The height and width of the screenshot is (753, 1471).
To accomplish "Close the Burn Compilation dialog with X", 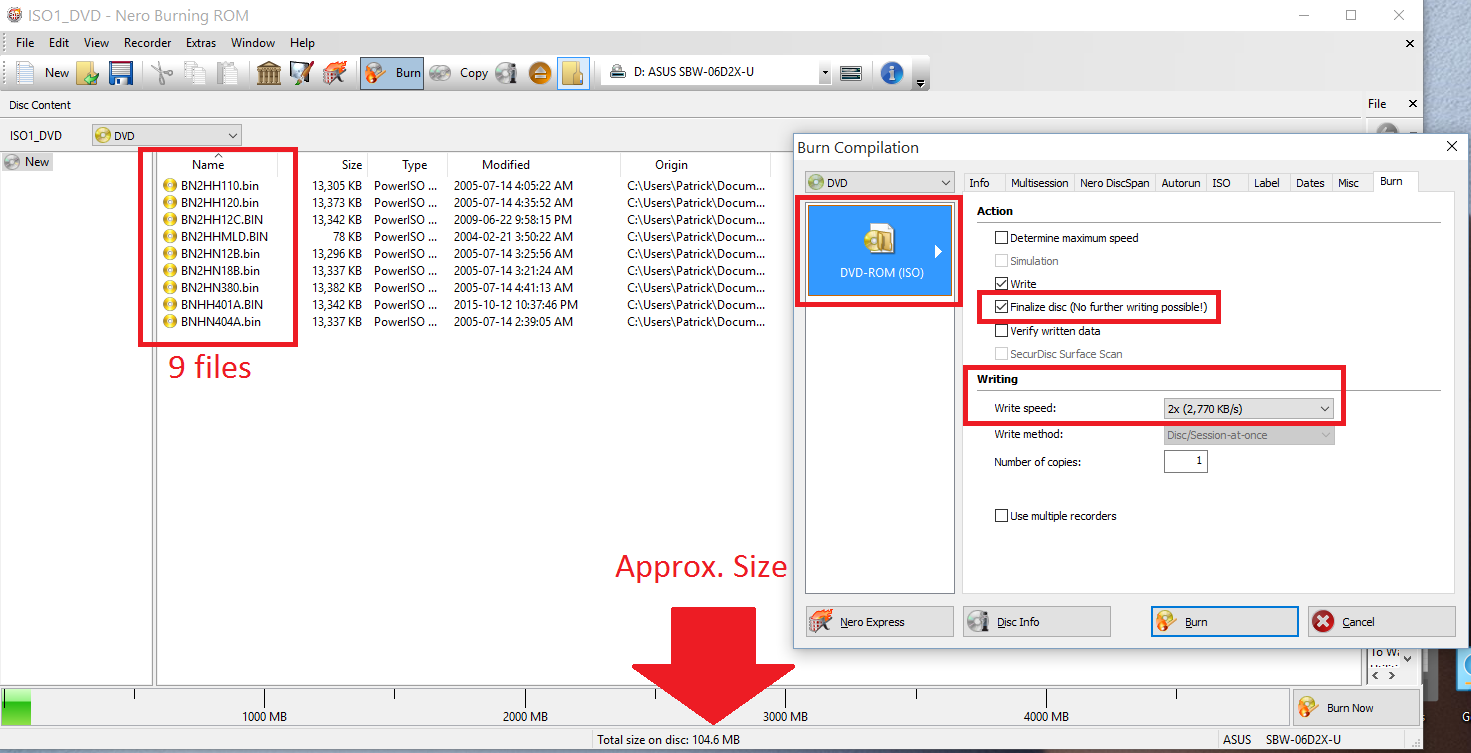I will pos(1452,147).
